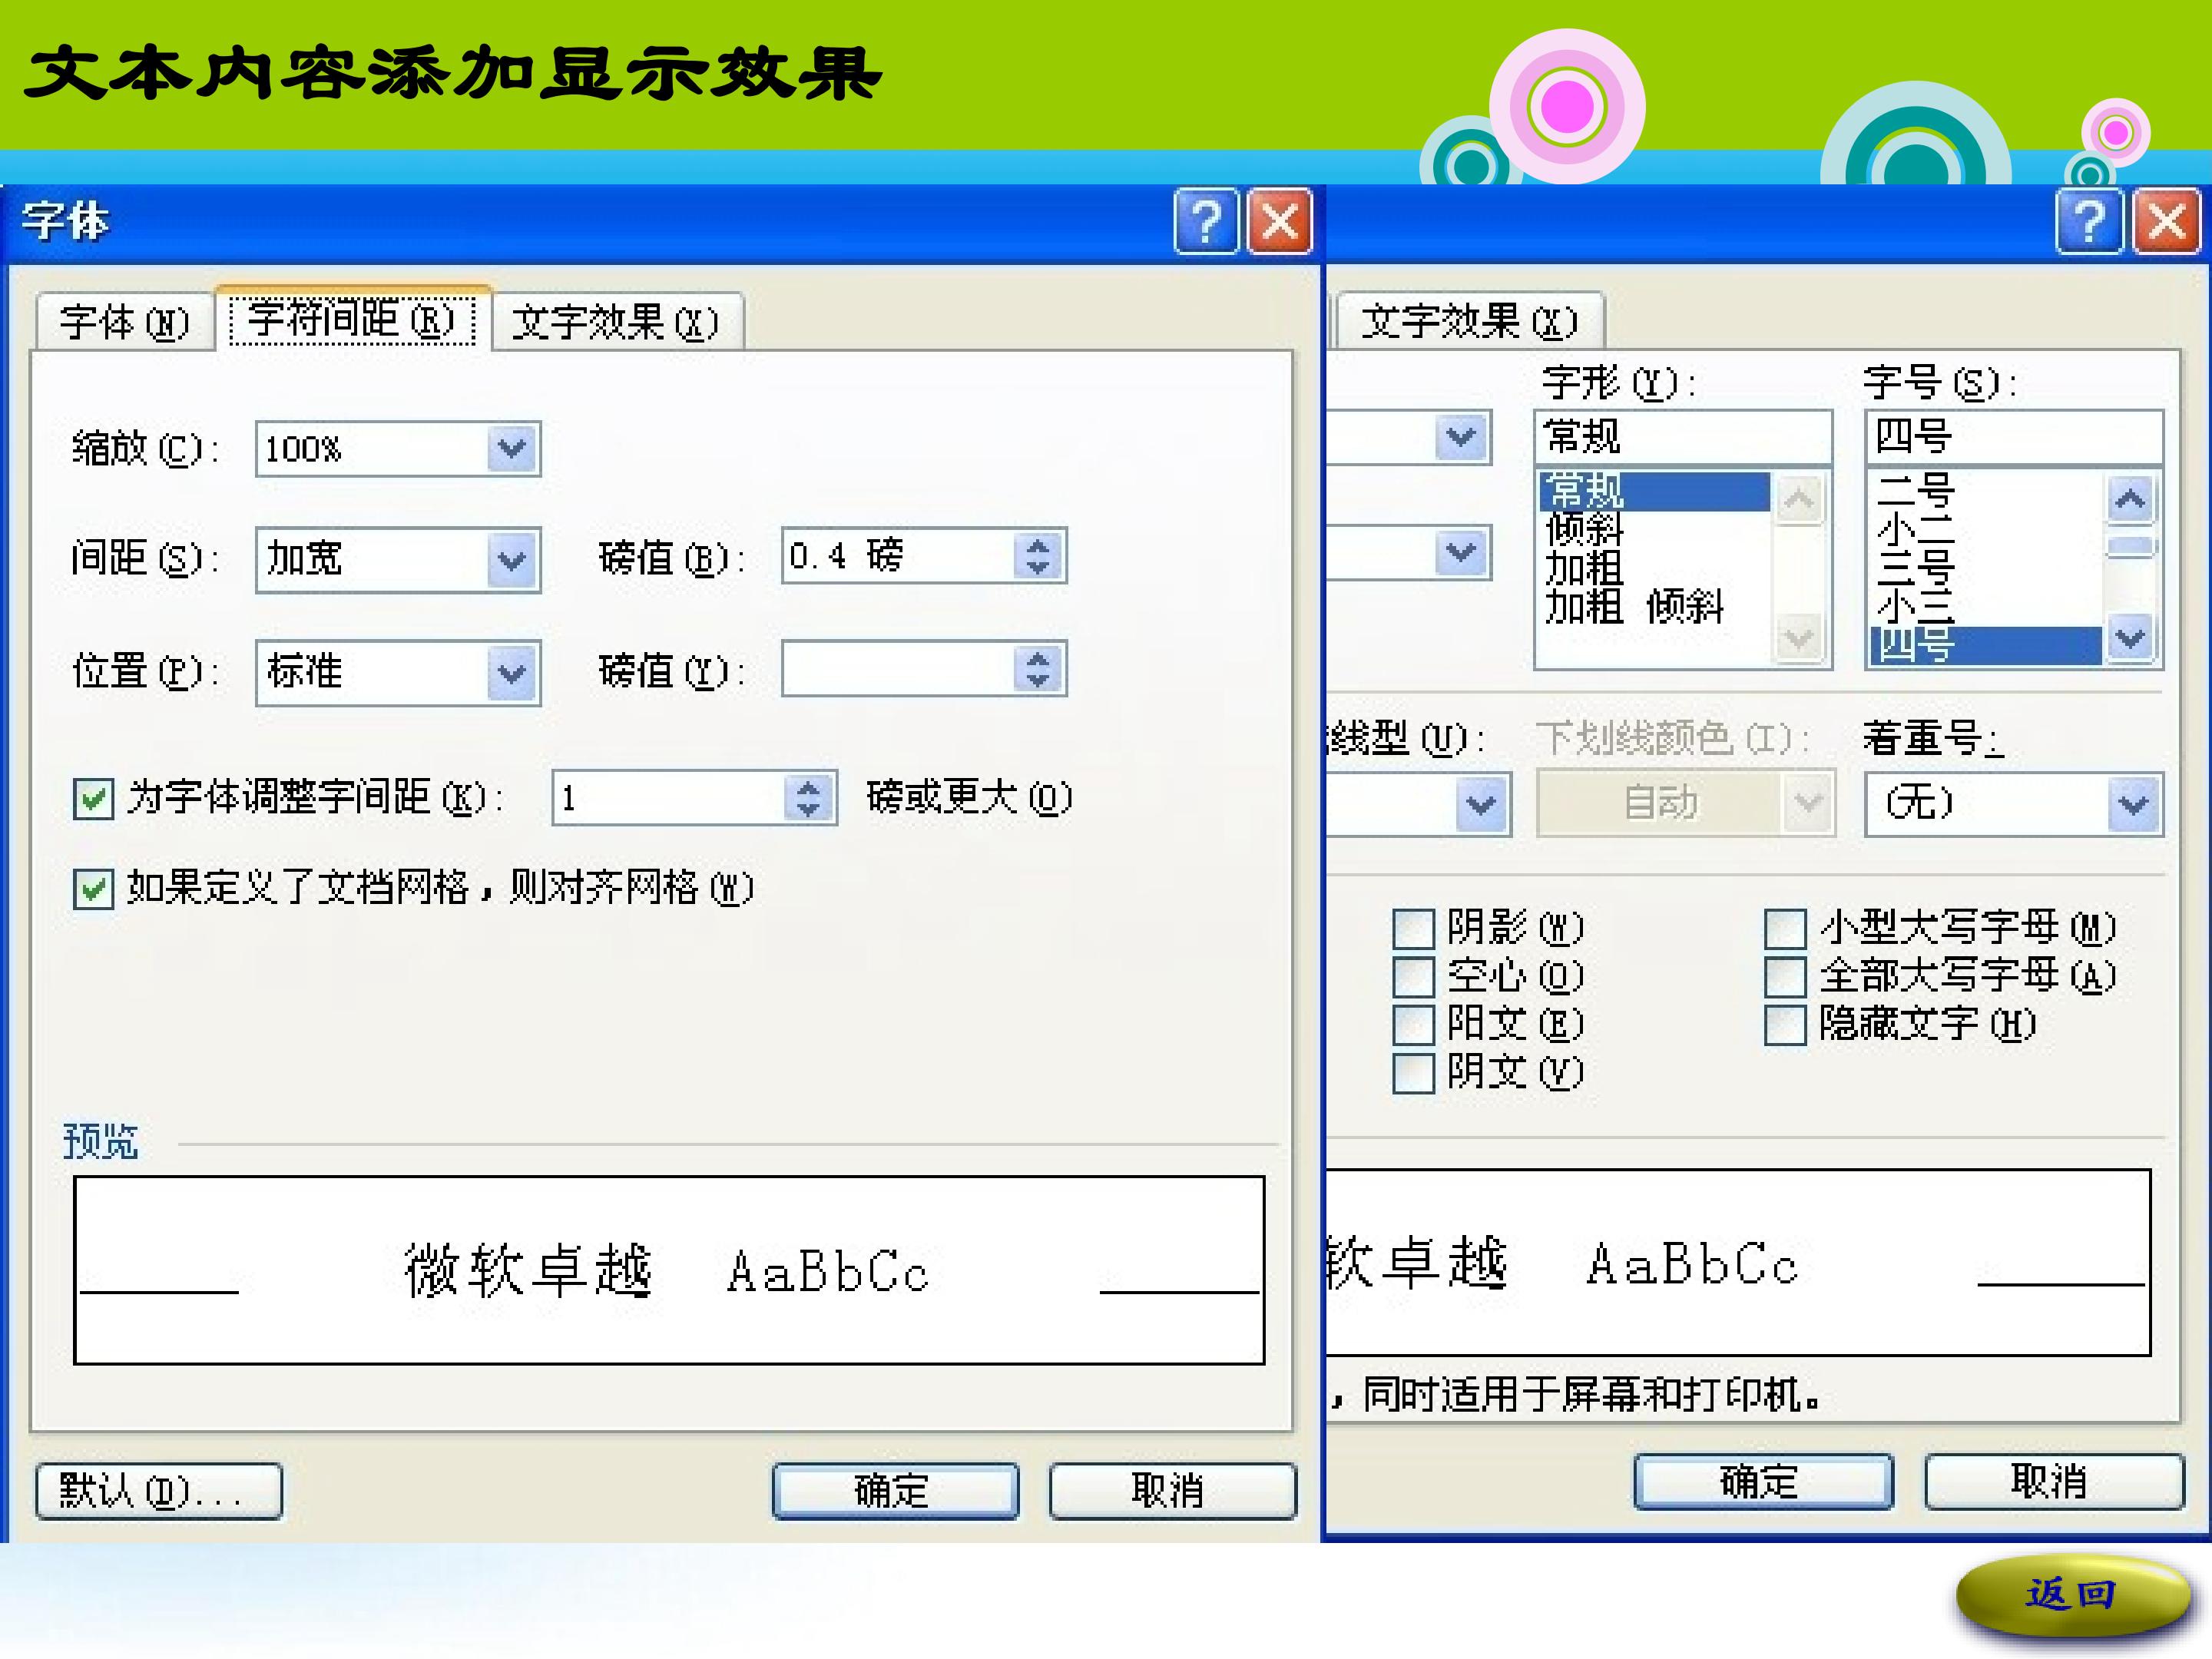Image resolution: width=2212 pixels, height=1659 pixels.
Task: Select 二号 in 字号 list
Action: pyautogui.click(x=1986, y=492)
